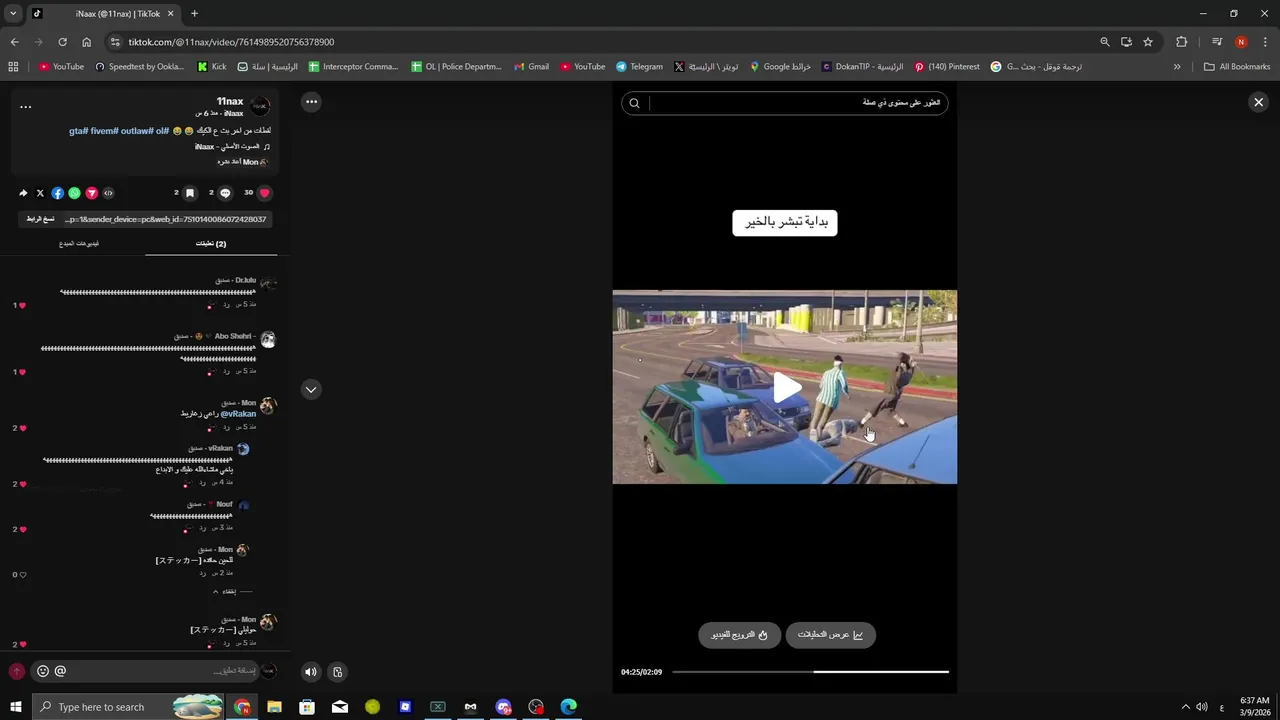1280x720 pixels.
Task: Bookmark the video with the save icon
Action: (x=189, y=193)
